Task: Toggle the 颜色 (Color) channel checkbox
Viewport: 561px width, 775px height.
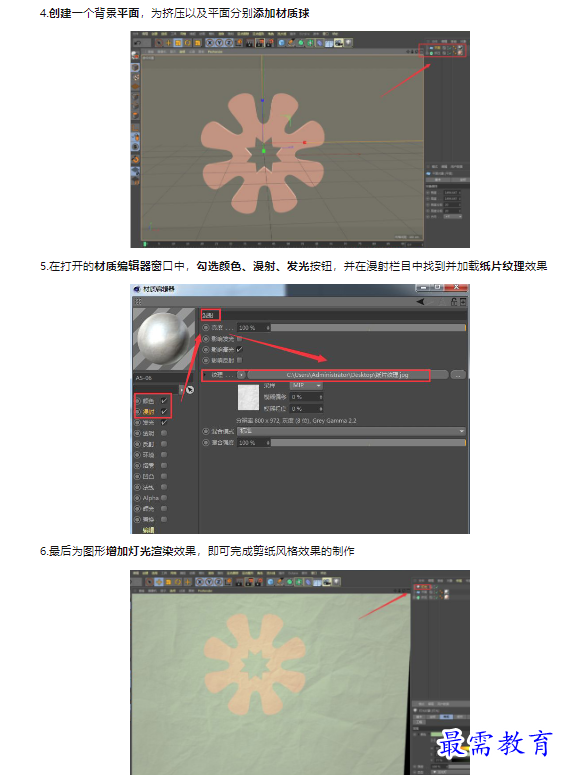Action: point(164,401)
